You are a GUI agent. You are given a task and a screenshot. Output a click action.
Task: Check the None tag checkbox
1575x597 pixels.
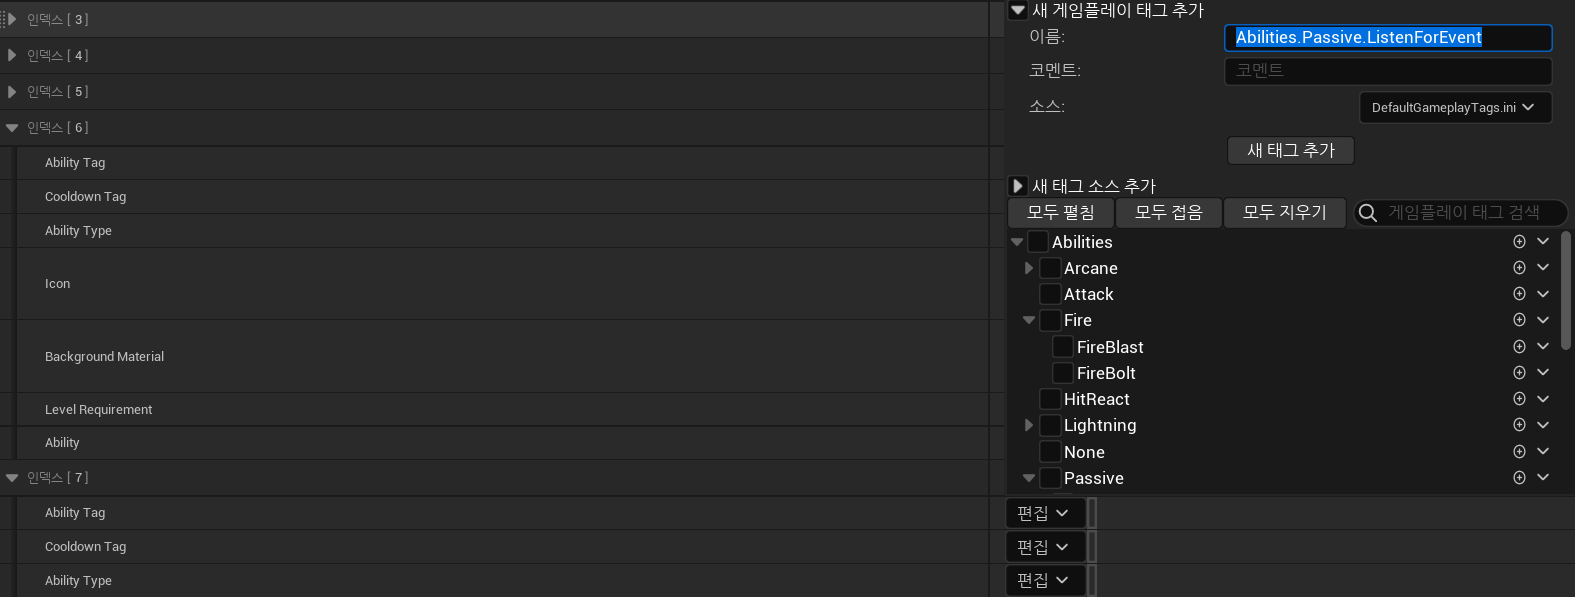[1050, 452]
